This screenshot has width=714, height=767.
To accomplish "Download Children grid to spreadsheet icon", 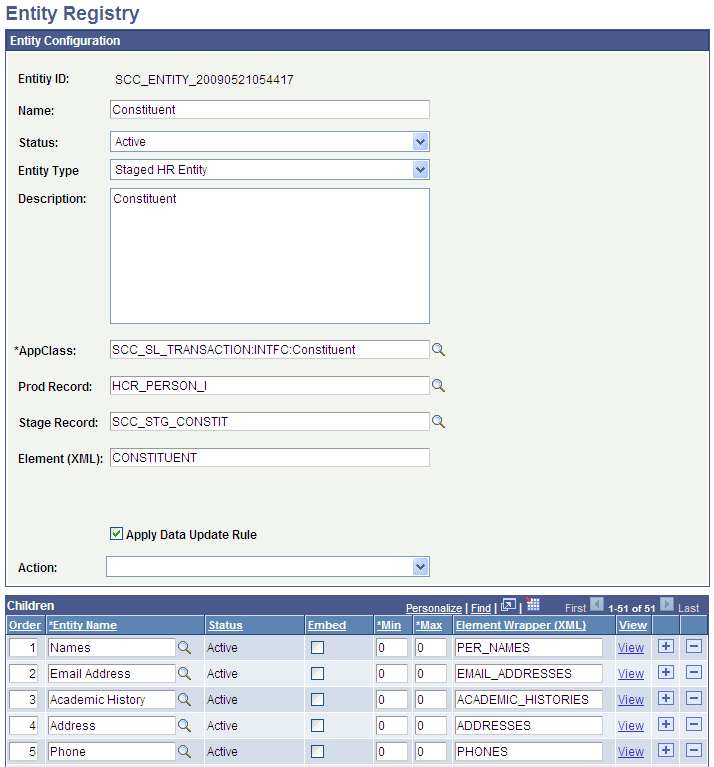I will click(x=533, y=605).
